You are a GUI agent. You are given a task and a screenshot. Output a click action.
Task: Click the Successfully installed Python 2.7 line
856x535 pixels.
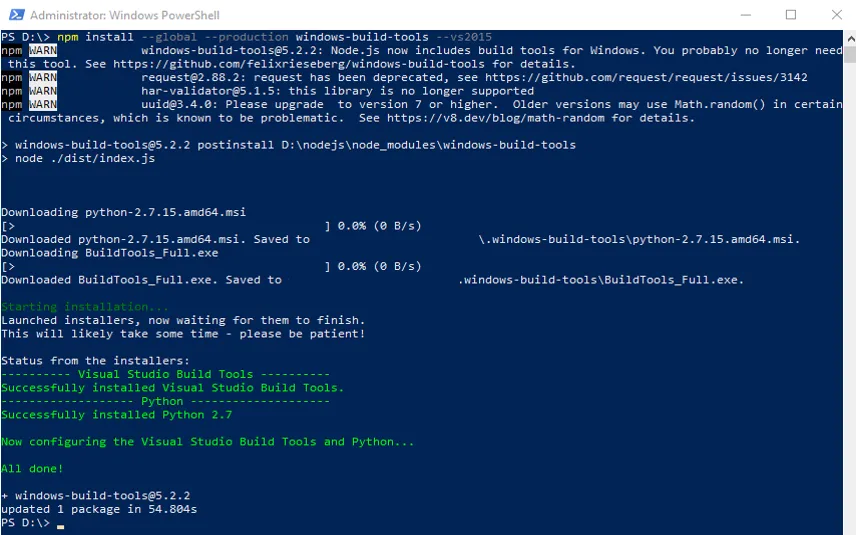[x=116, y=414]
